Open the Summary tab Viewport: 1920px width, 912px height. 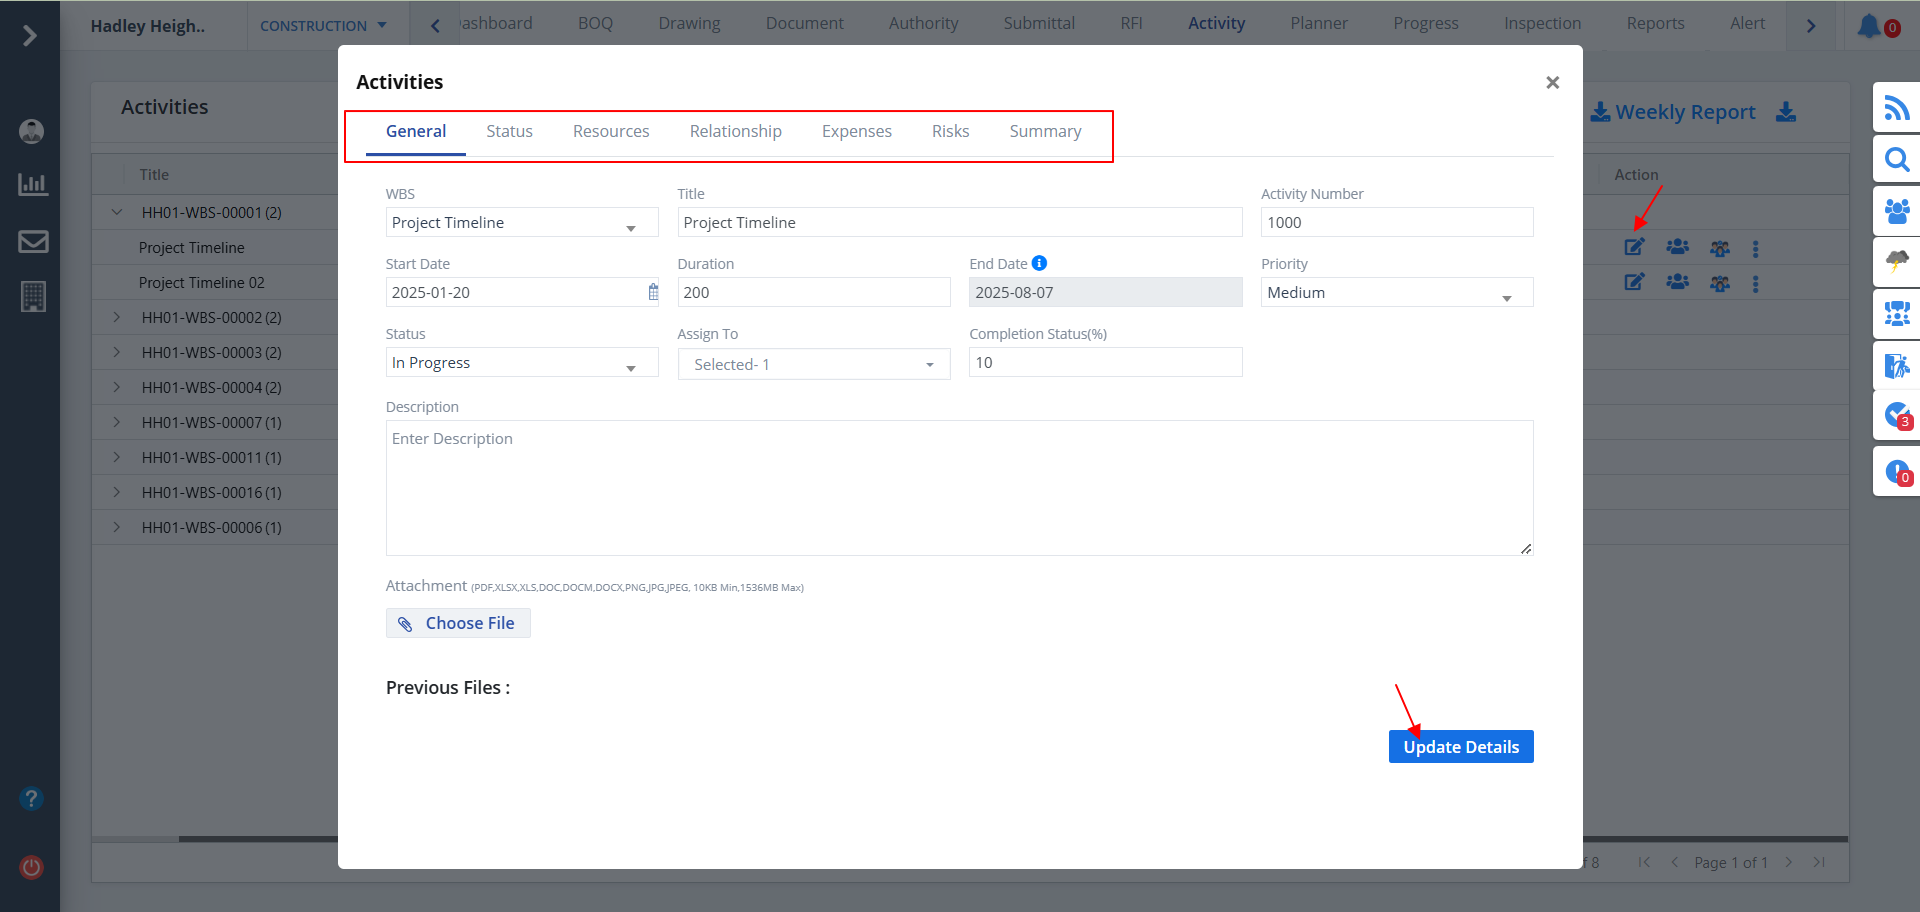(1045, 132)
